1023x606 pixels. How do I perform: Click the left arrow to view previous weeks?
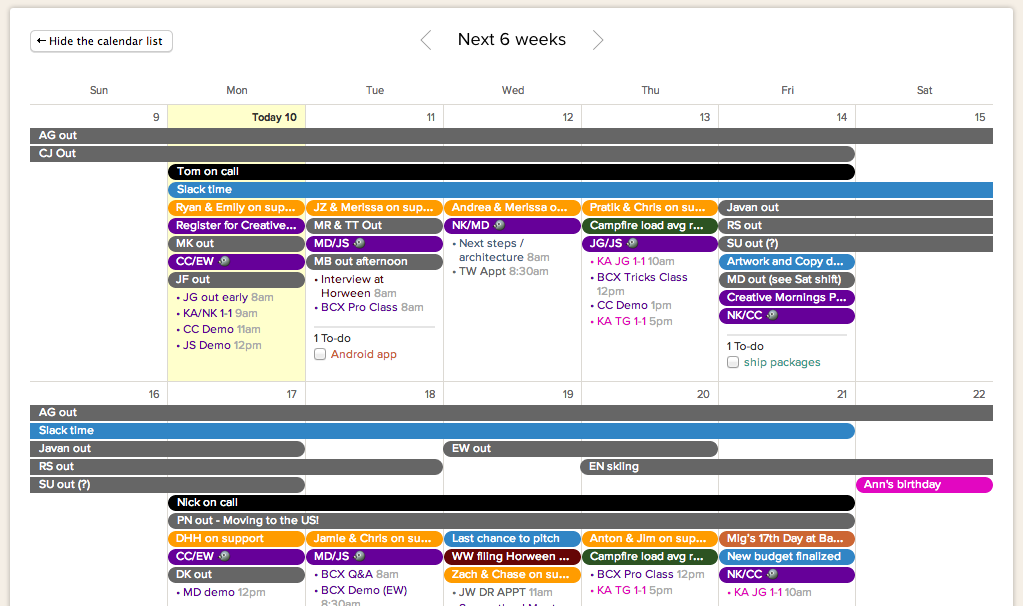coord(425,39)
